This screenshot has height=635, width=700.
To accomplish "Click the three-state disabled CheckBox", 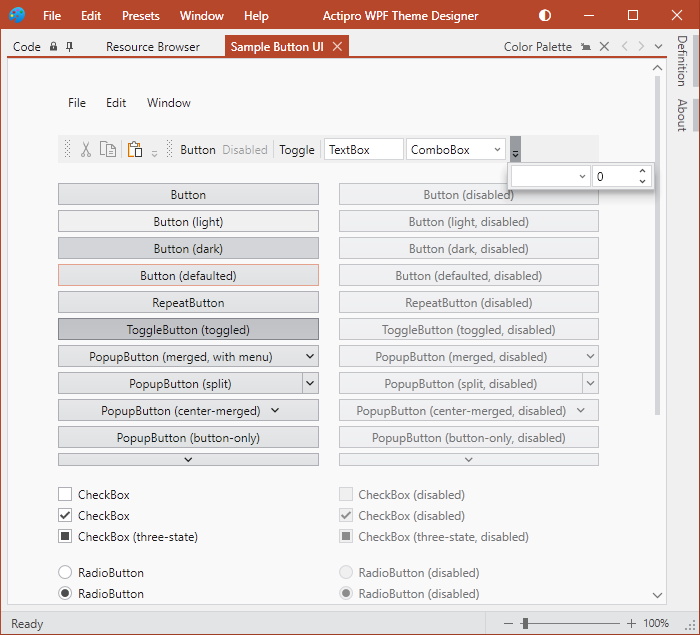I will (346, 536).
